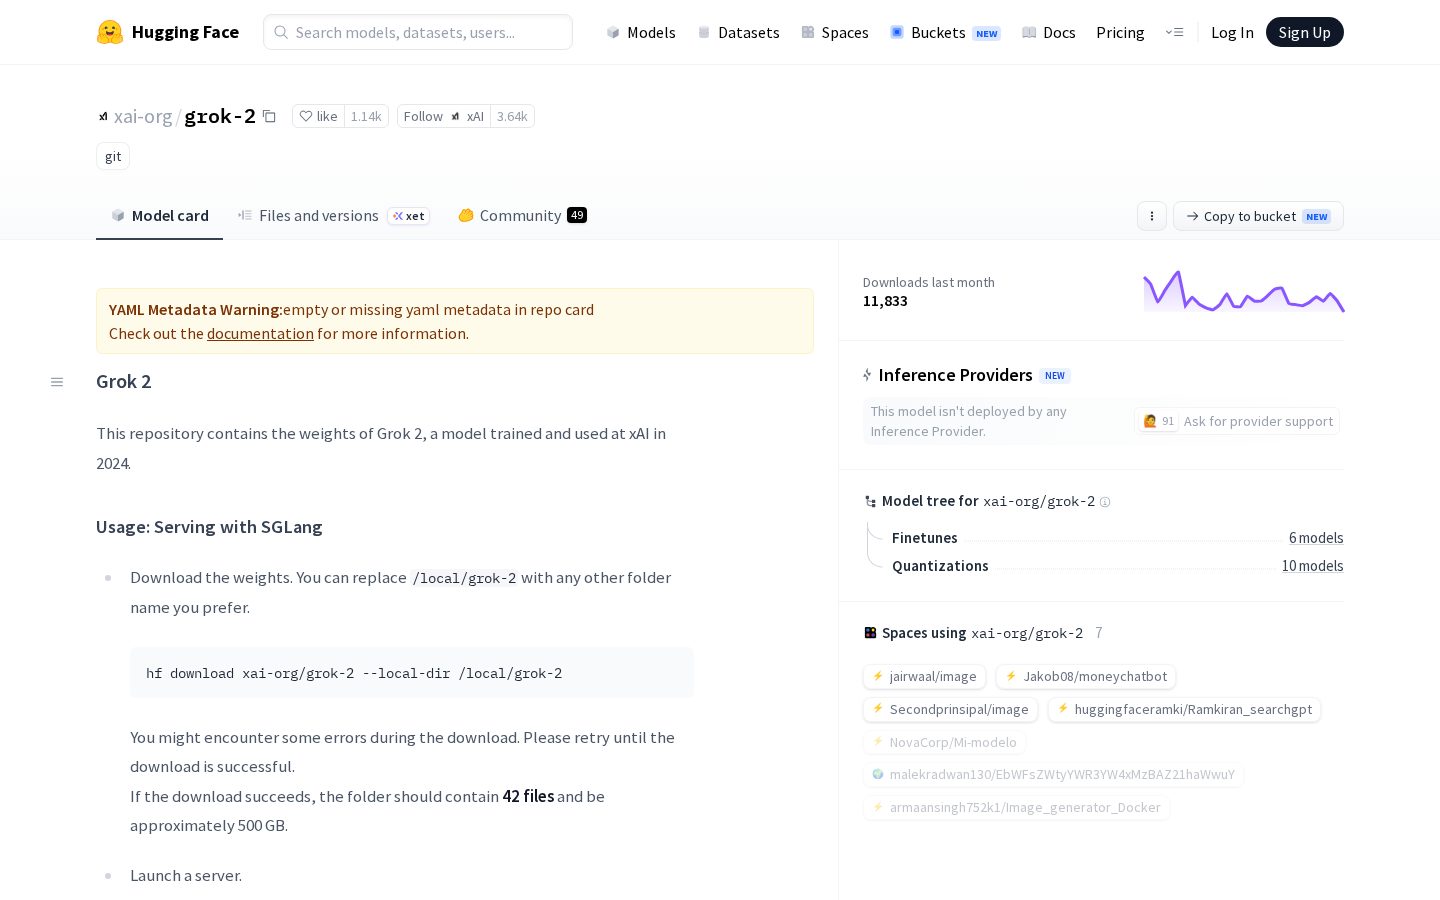This screenshot has height=900, width=1440.
Task: Open the Docs menu item
Action: 1049,32
